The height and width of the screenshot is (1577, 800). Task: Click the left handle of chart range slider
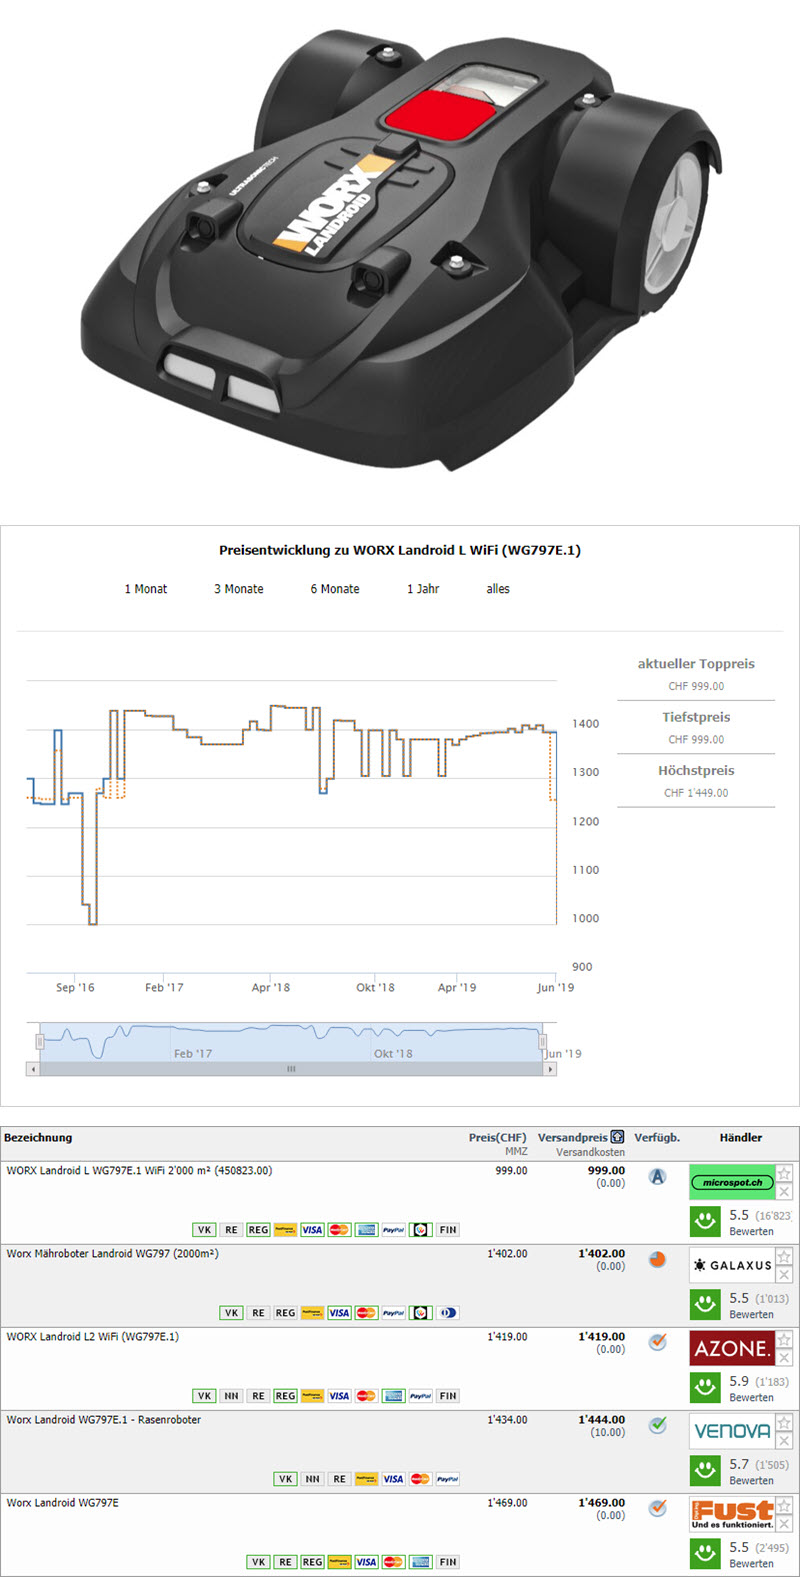click(40, 1042)
